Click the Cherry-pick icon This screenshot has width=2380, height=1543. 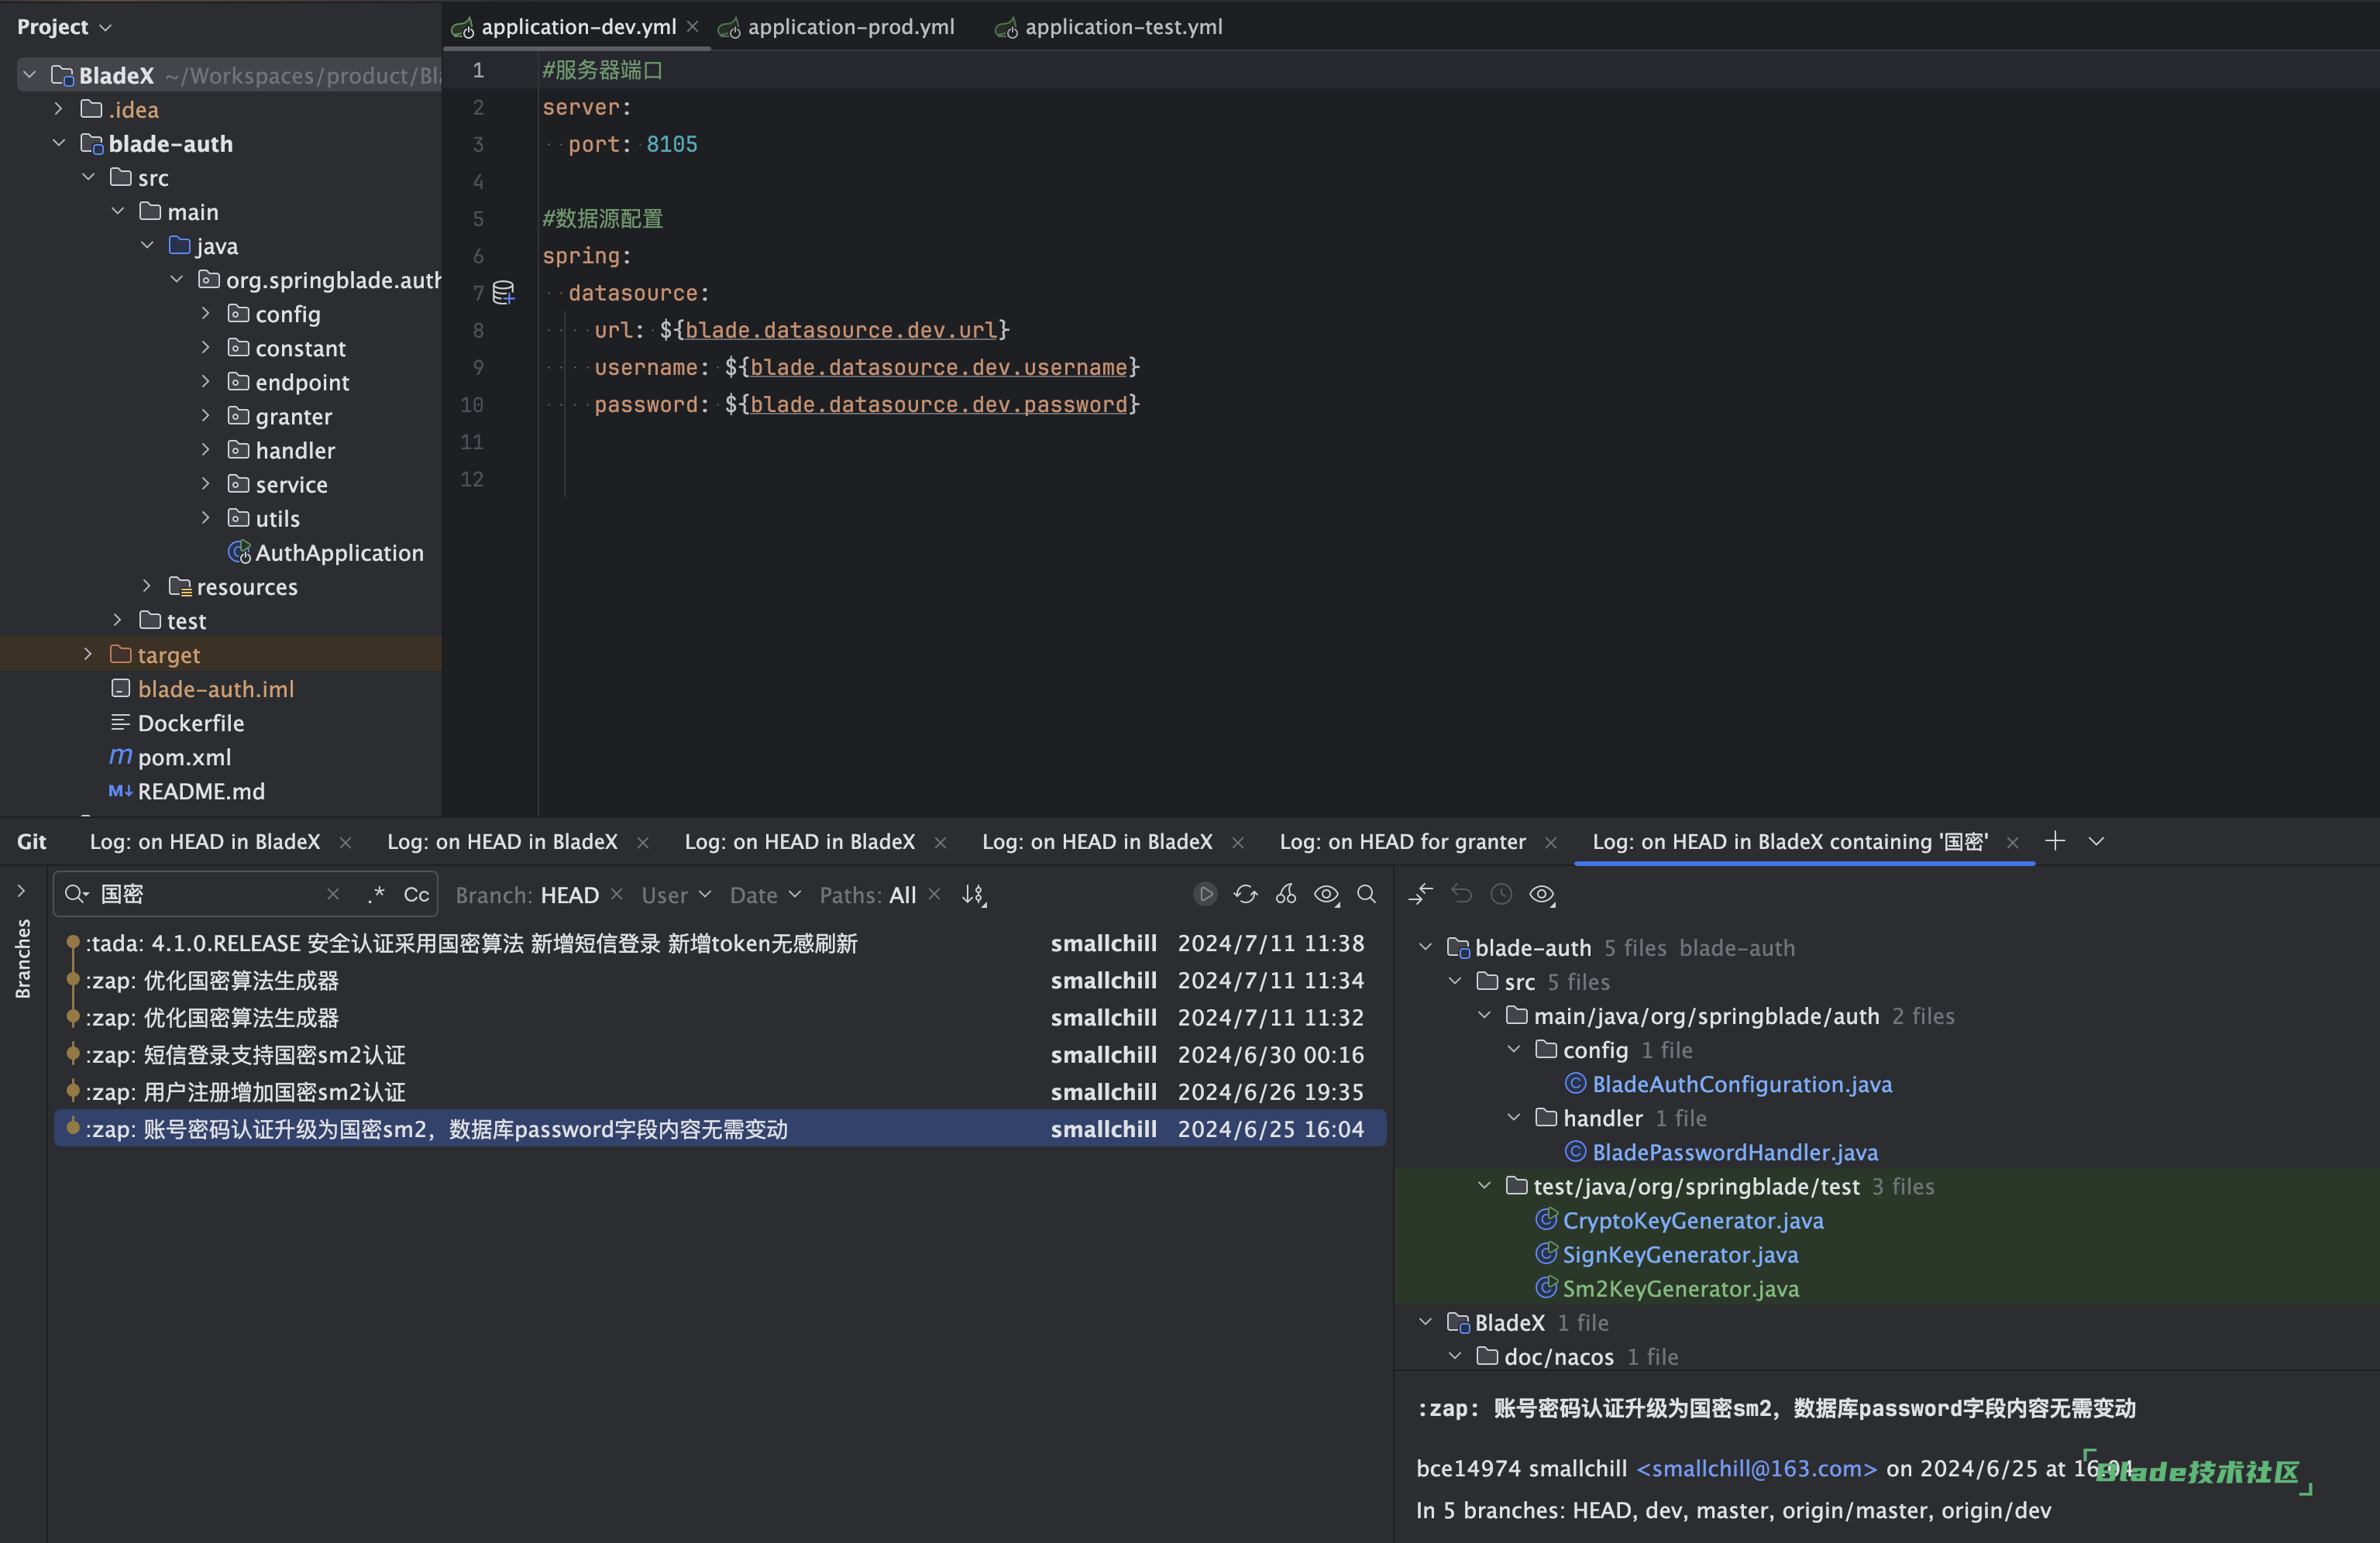pyautogui.click(x=1286, y=894)
